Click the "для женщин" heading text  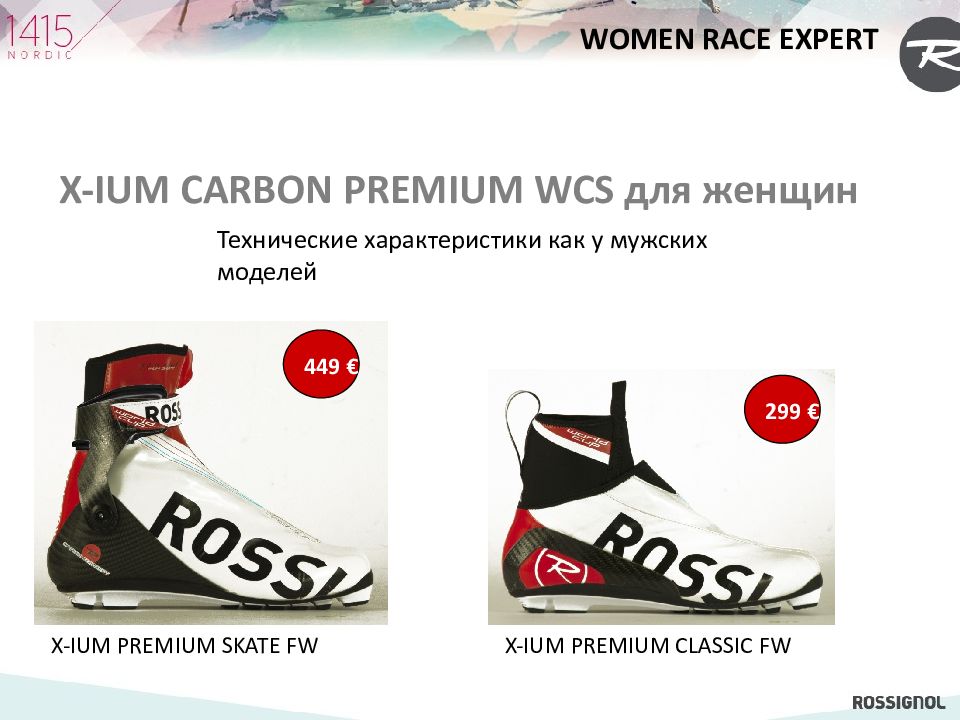coord(740,191)
